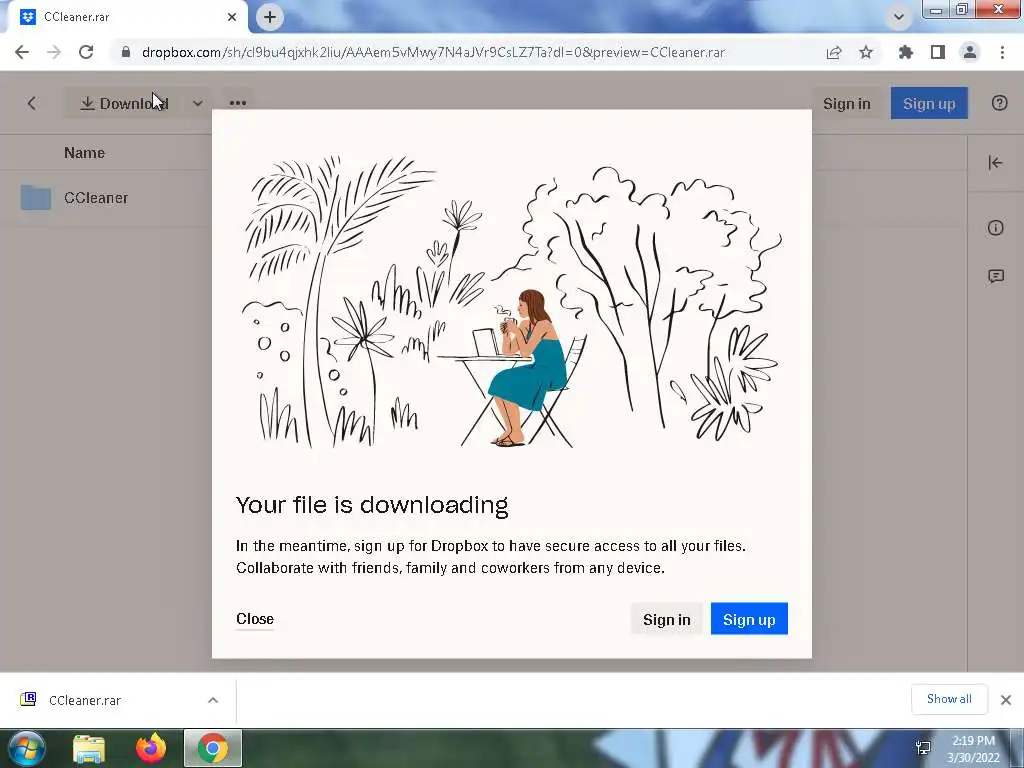
Task: Expand the Download options arrow
Action: (198, 103)
